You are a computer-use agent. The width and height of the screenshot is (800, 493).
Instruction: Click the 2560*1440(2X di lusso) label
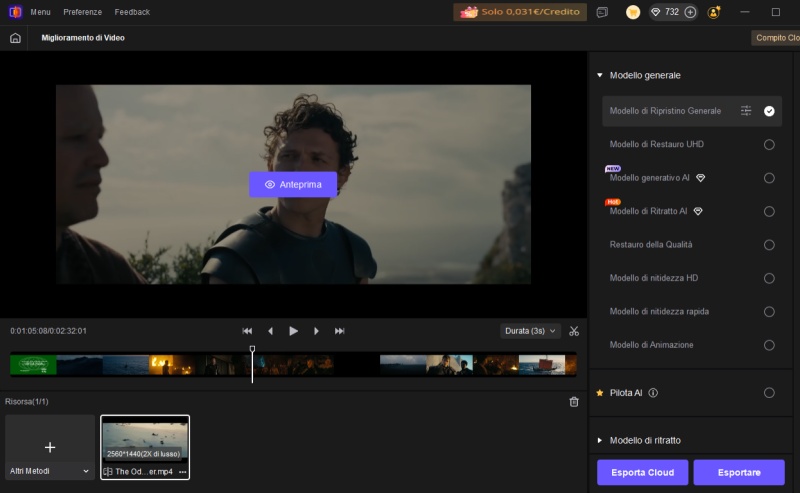click(143, 454)
